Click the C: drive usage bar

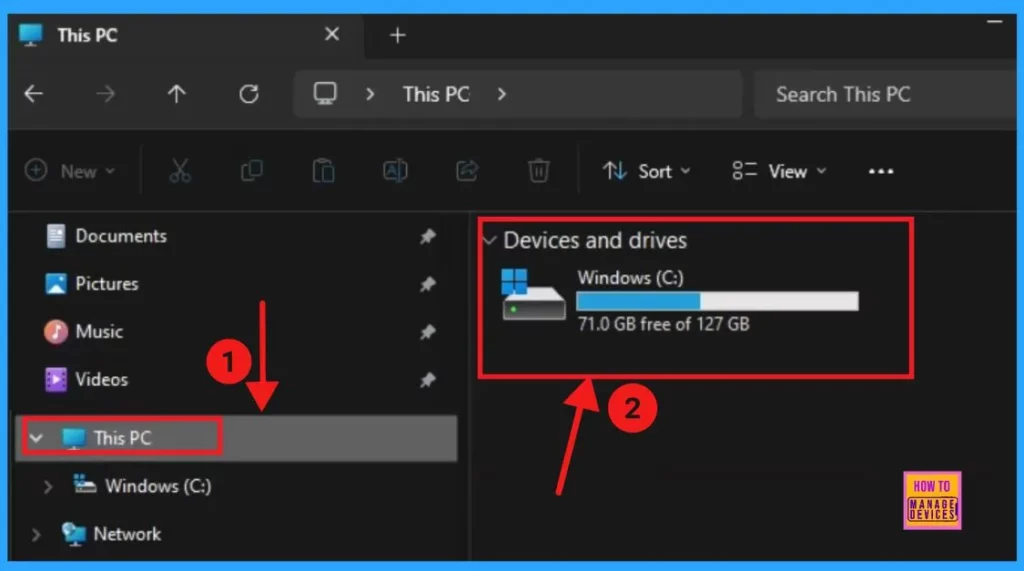(717, 301)
